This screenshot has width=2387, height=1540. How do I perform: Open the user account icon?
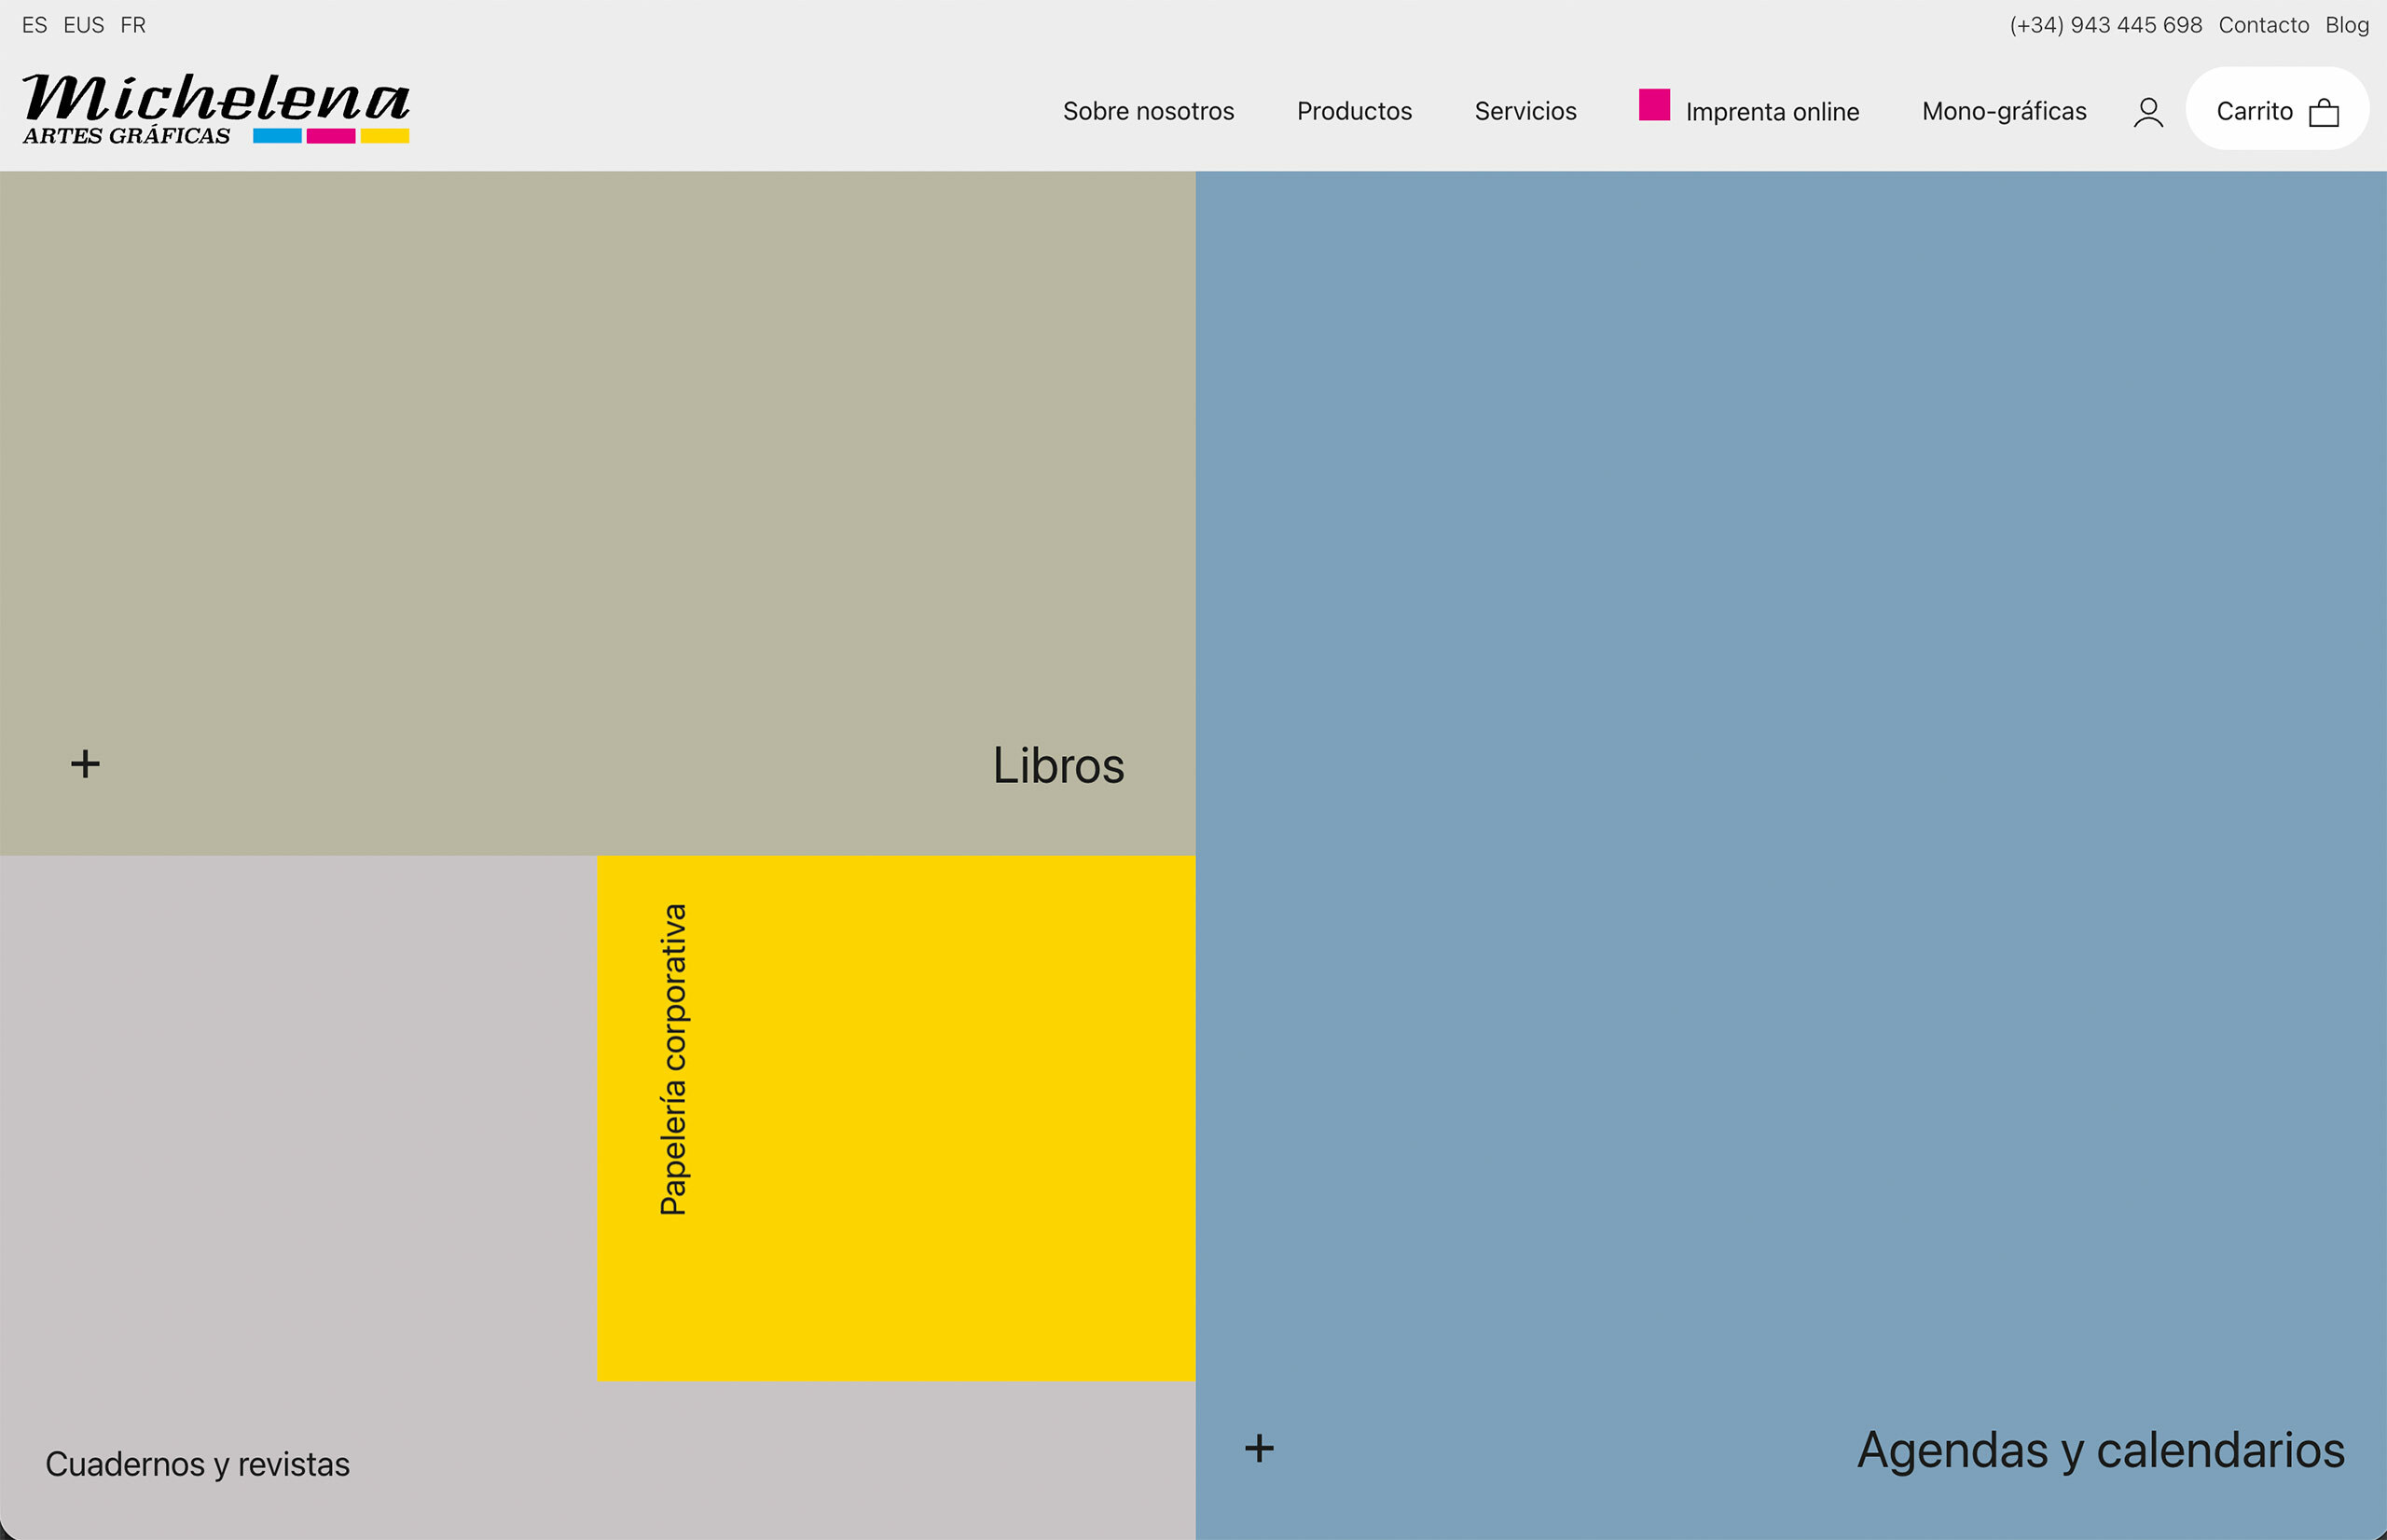pos(2148,111)
